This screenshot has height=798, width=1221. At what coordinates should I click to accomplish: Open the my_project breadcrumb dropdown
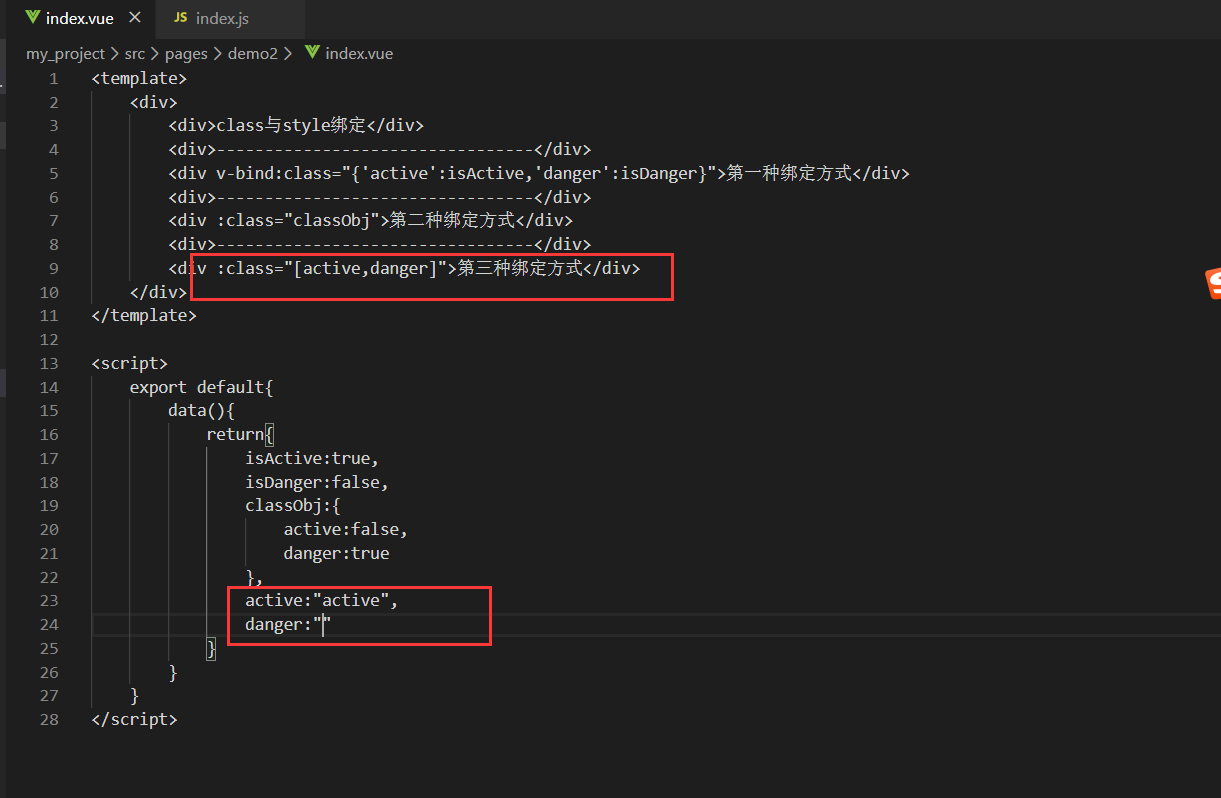[x=66, y=53]
